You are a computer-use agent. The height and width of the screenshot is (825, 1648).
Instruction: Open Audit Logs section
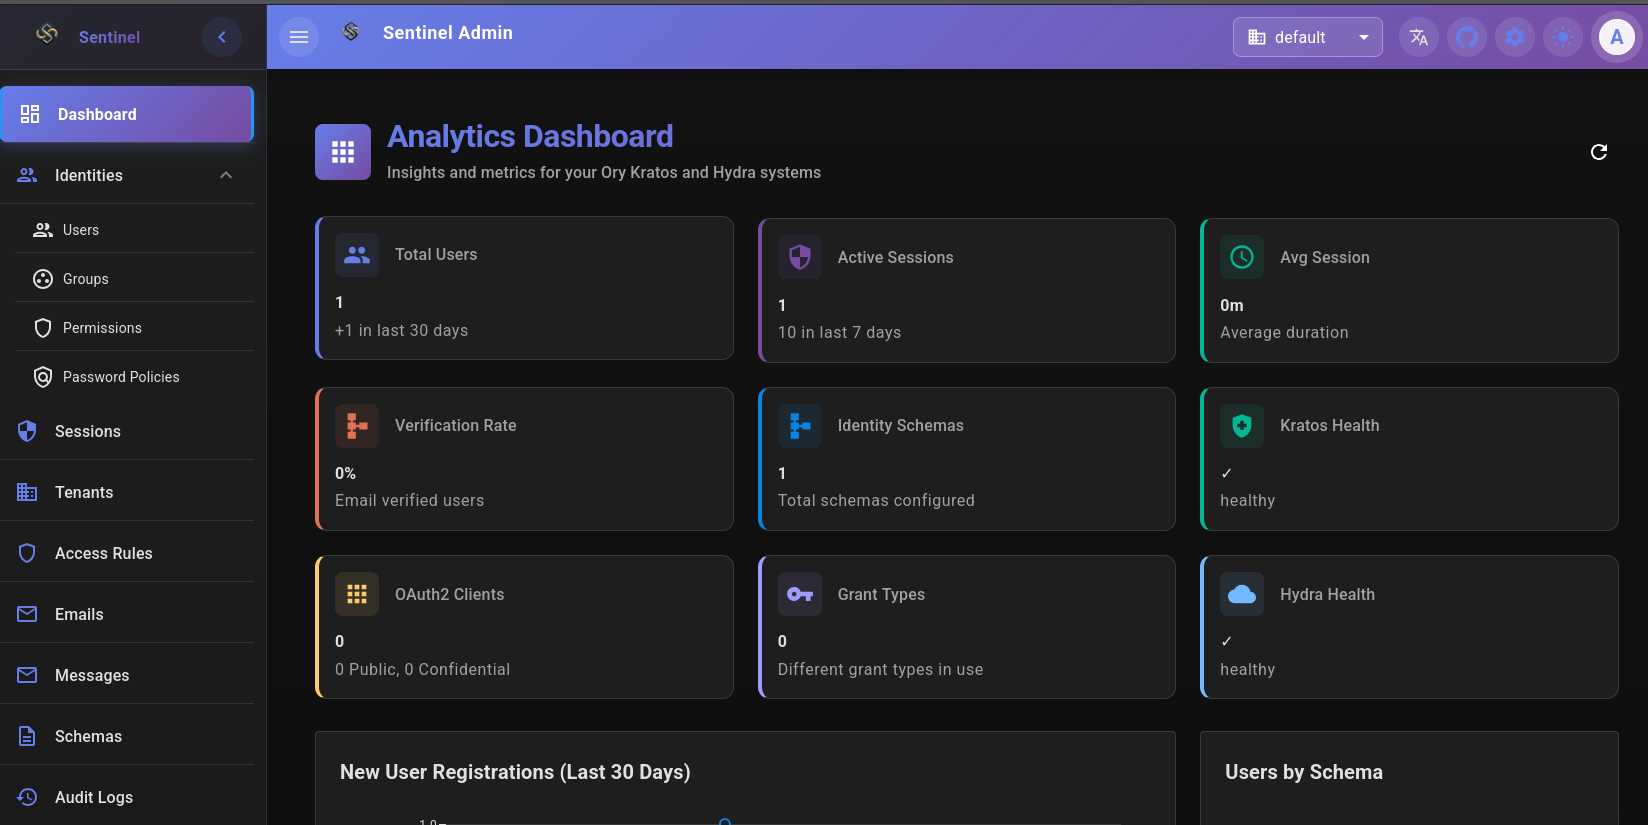[x=127, y=797]
